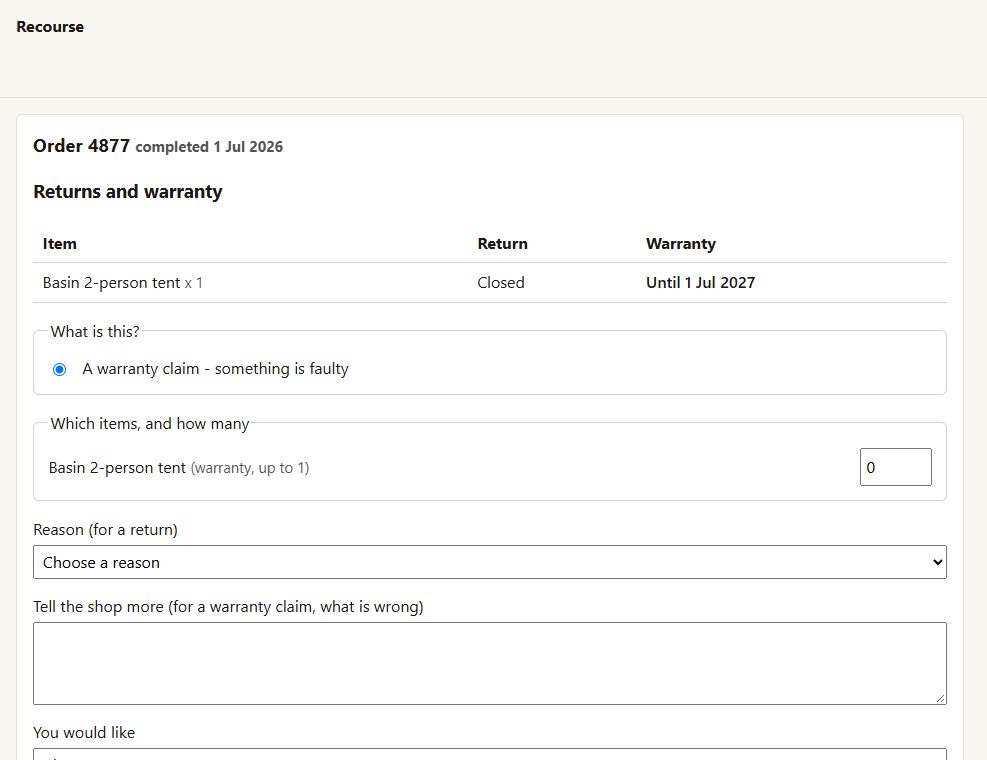Click the Until 1 Jul 2027 warranty cell

(x=701, y=283)
